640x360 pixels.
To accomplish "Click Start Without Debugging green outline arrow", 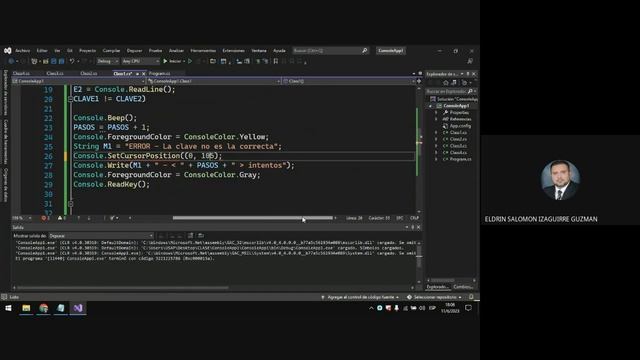I will coord(190,61).
